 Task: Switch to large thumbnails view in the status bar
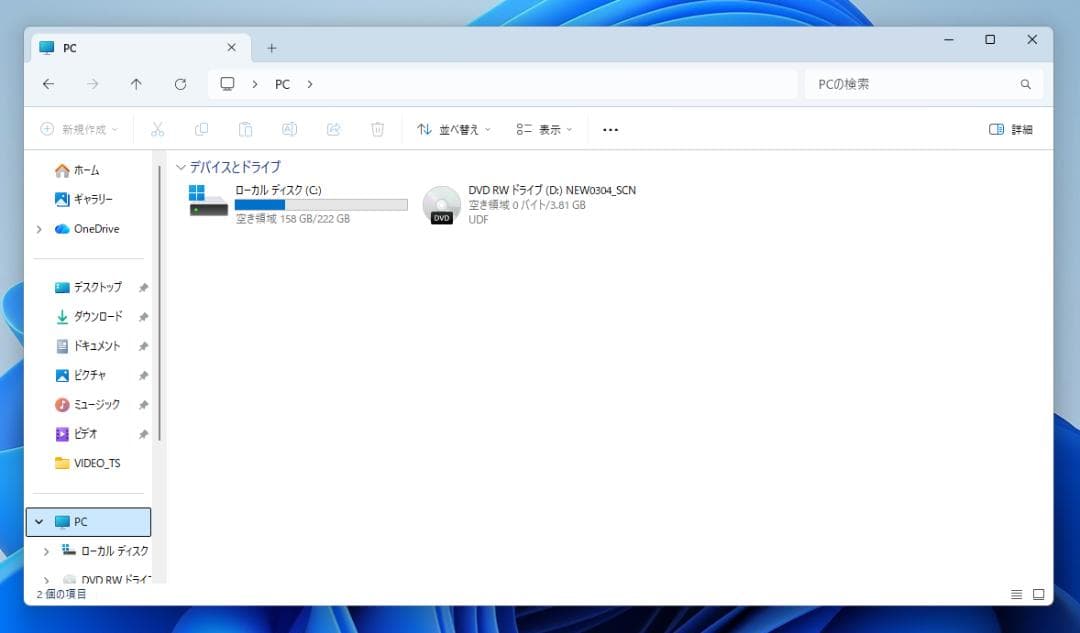(x=1038, y=593)
